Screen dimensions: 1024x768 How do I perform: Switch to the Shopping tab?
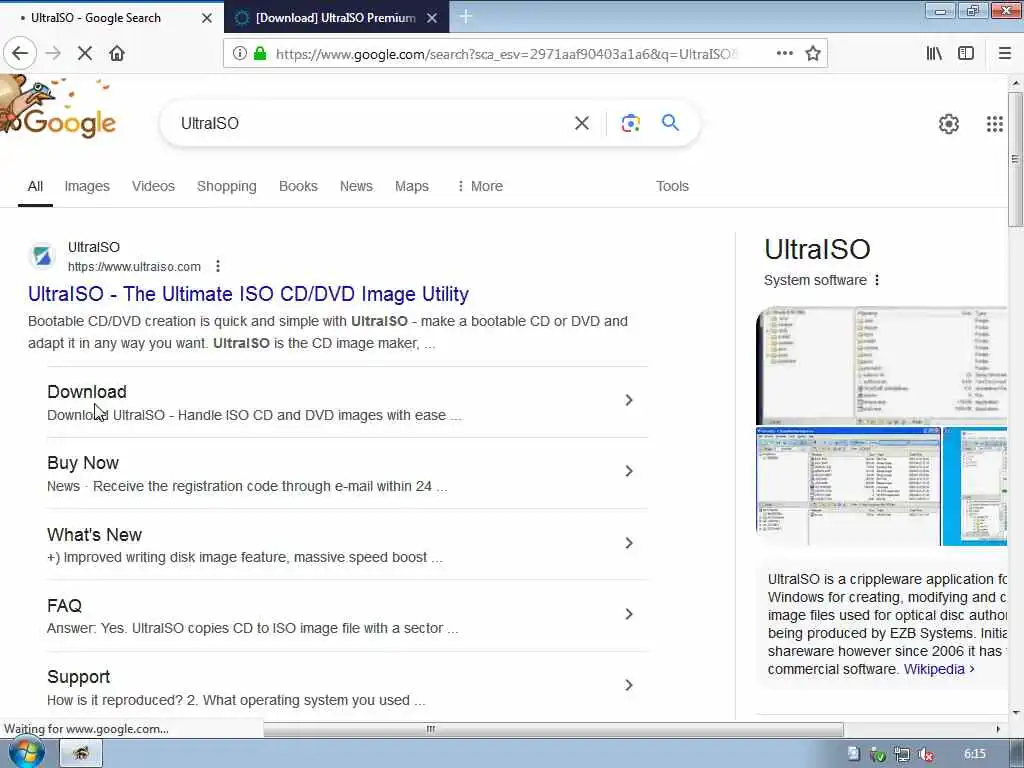[x=227, y=186]
